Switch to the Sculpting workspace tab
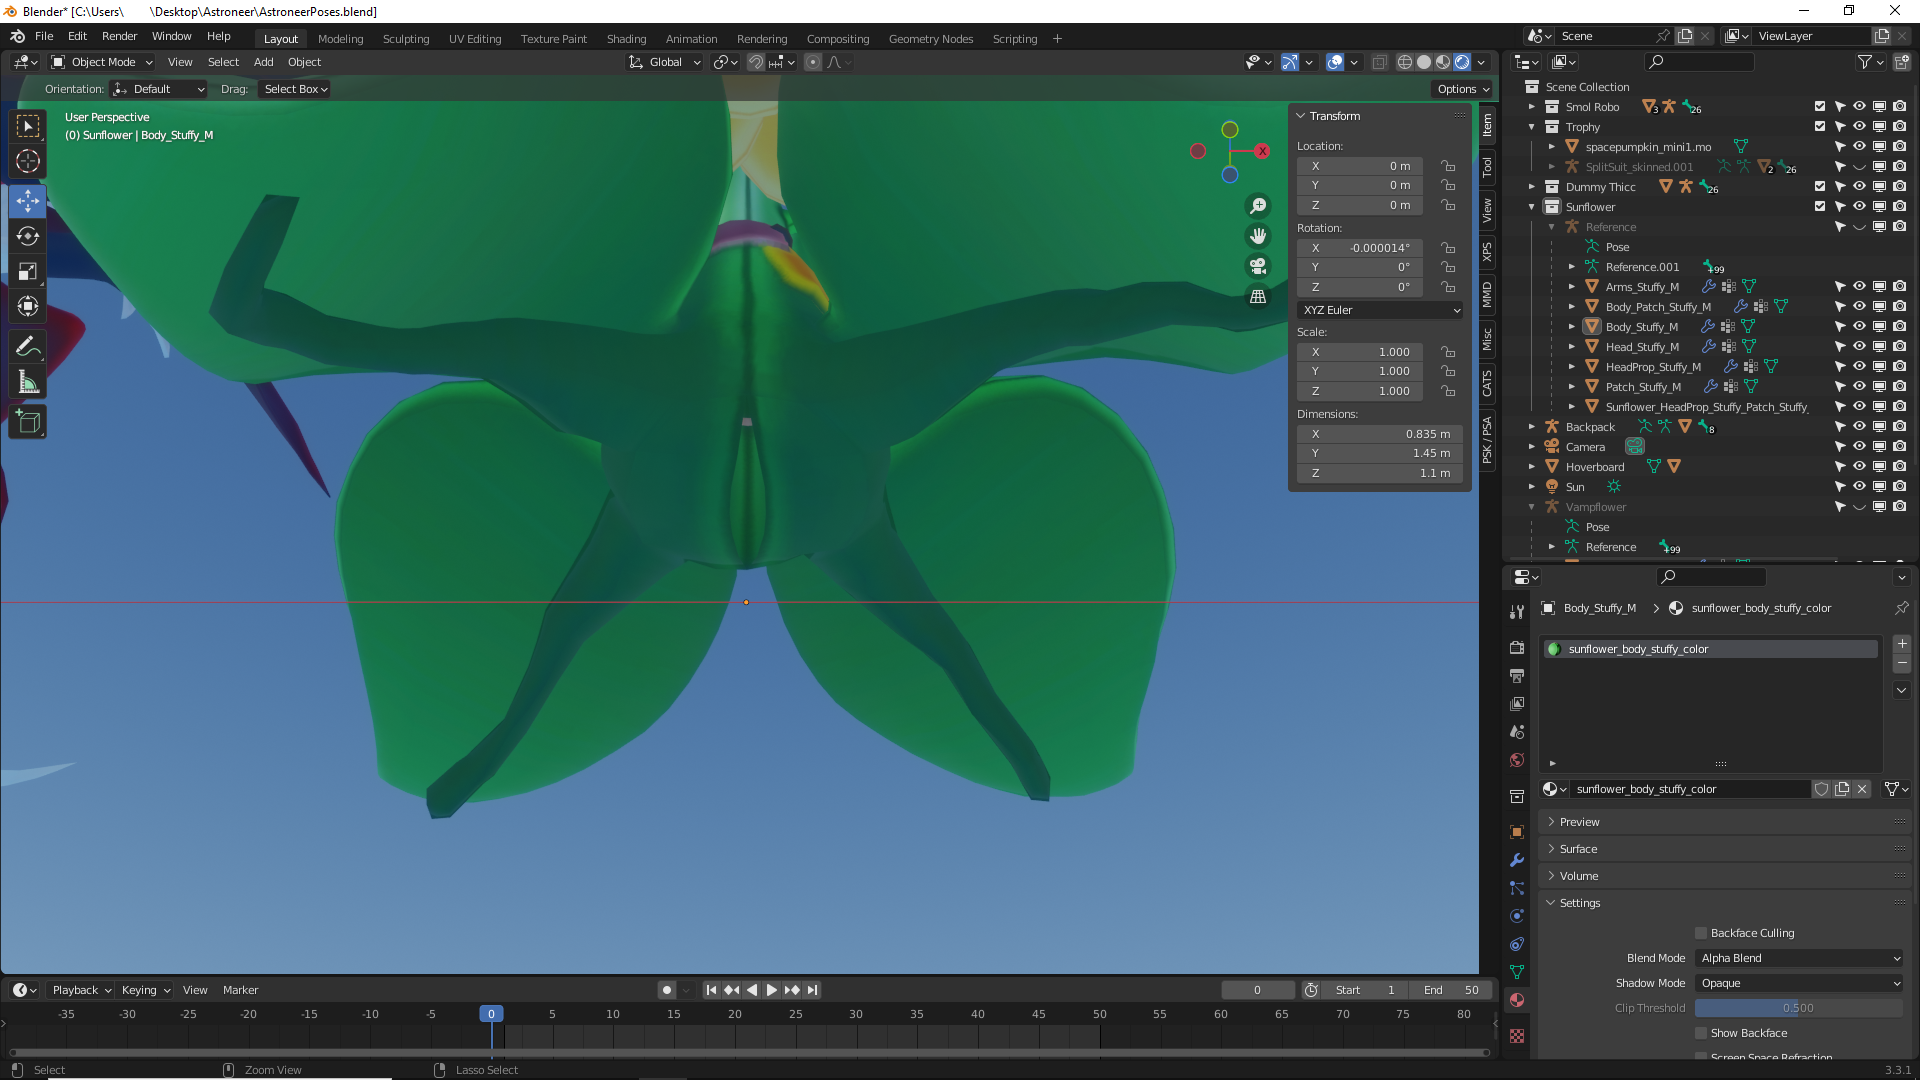Screen dimensions: 1920x1080 405,39
